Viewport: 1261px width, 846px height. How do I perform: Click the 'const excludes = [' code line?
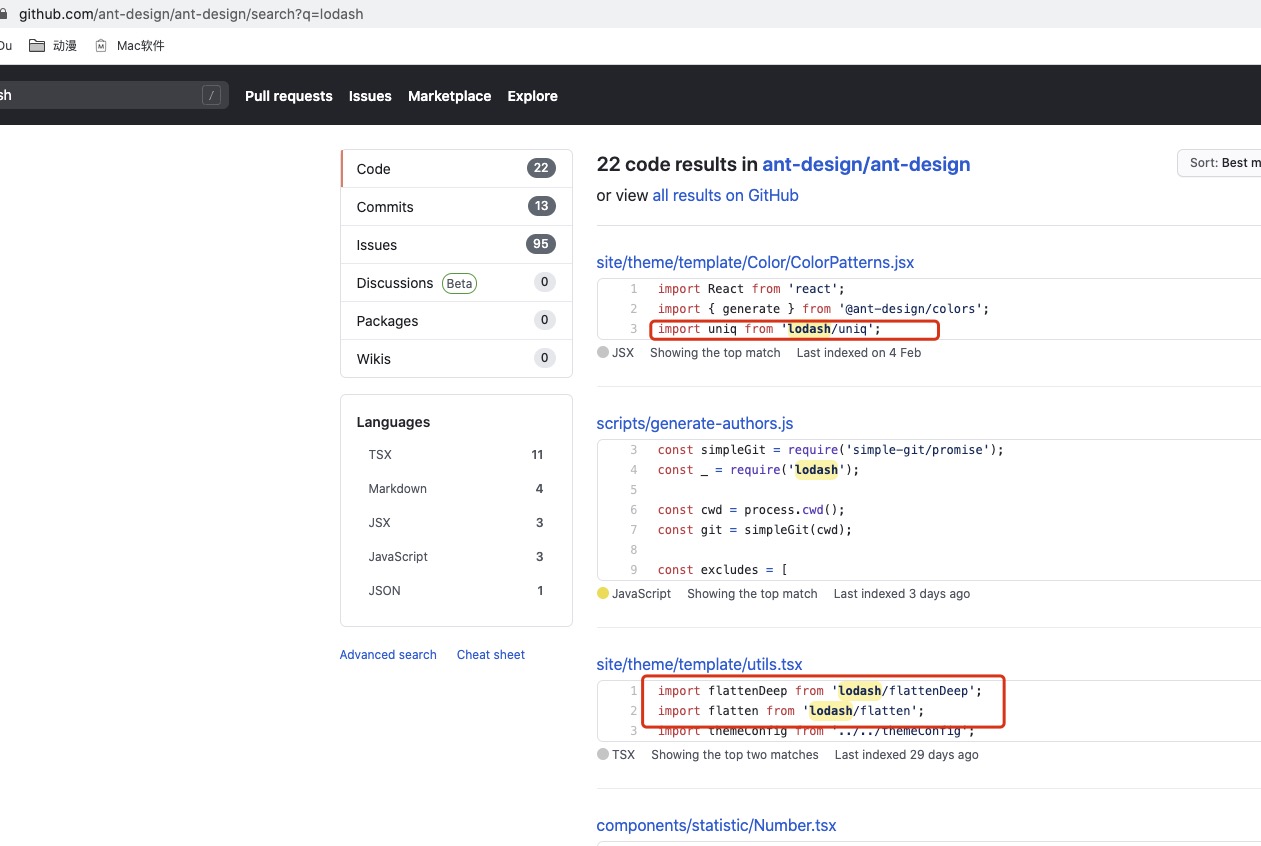point(723,570)
